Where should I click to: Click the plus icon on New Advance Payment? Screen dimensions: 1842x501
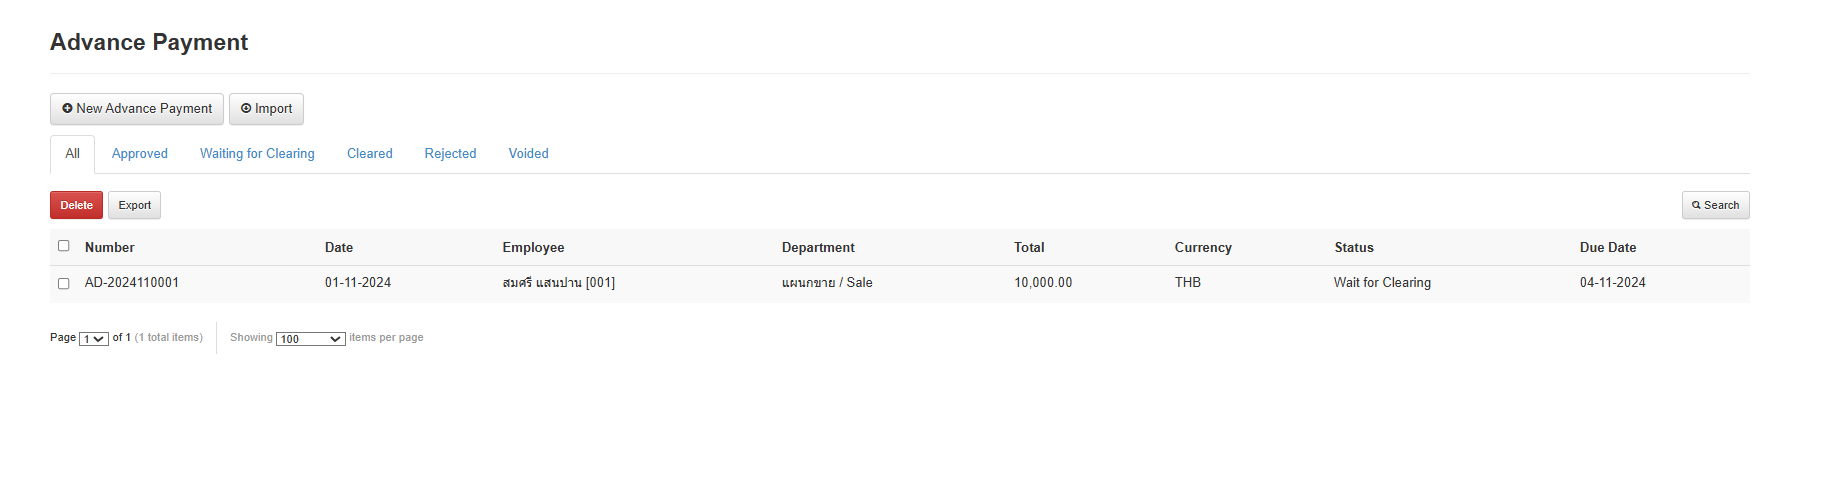pos(67,108)
